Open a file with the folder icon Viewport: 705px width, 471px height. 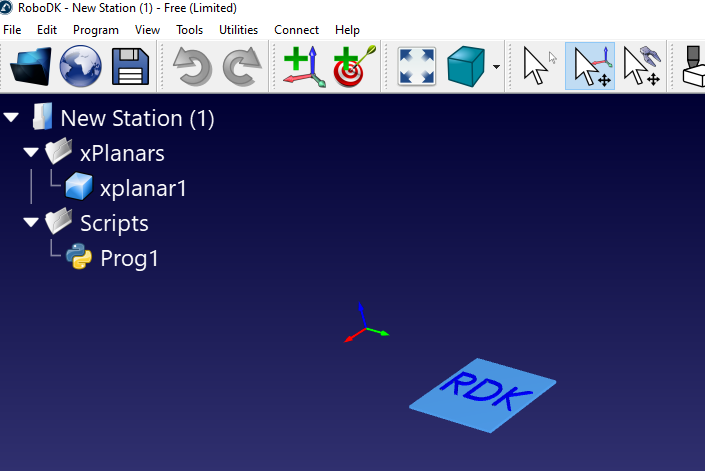(x=31, y=67)
